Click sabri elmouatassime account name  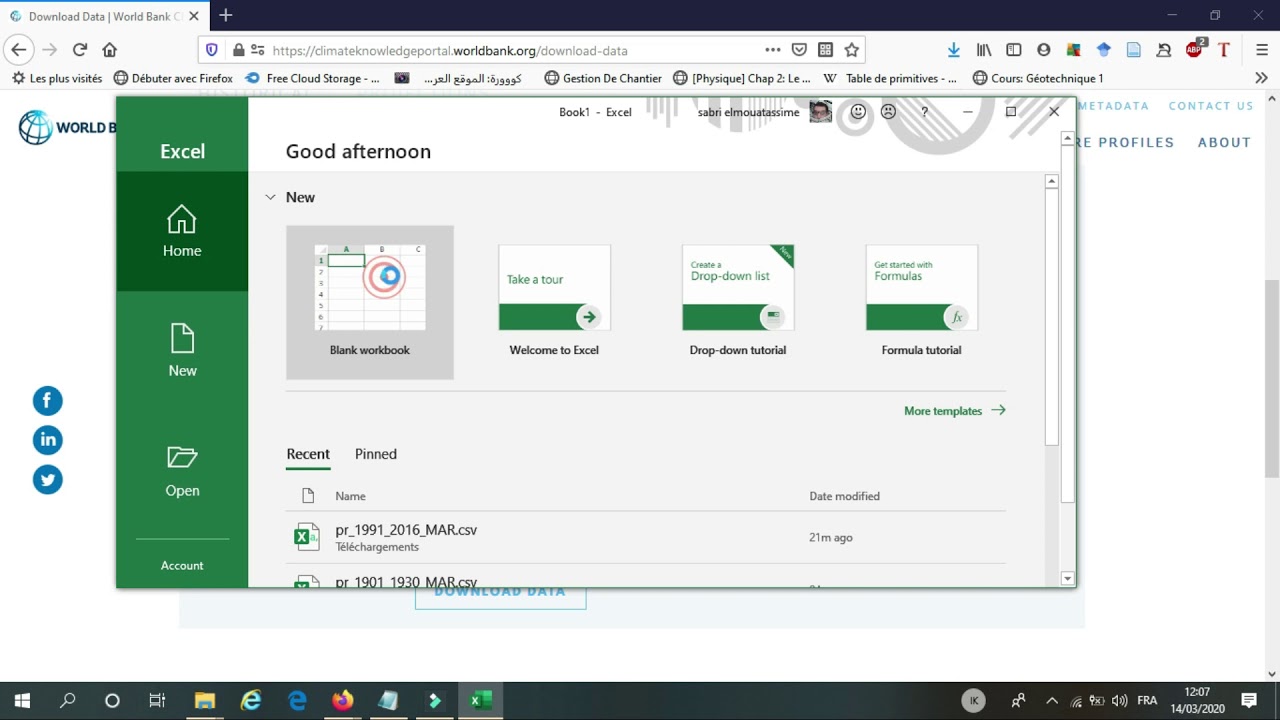click(x=748, y=112)
